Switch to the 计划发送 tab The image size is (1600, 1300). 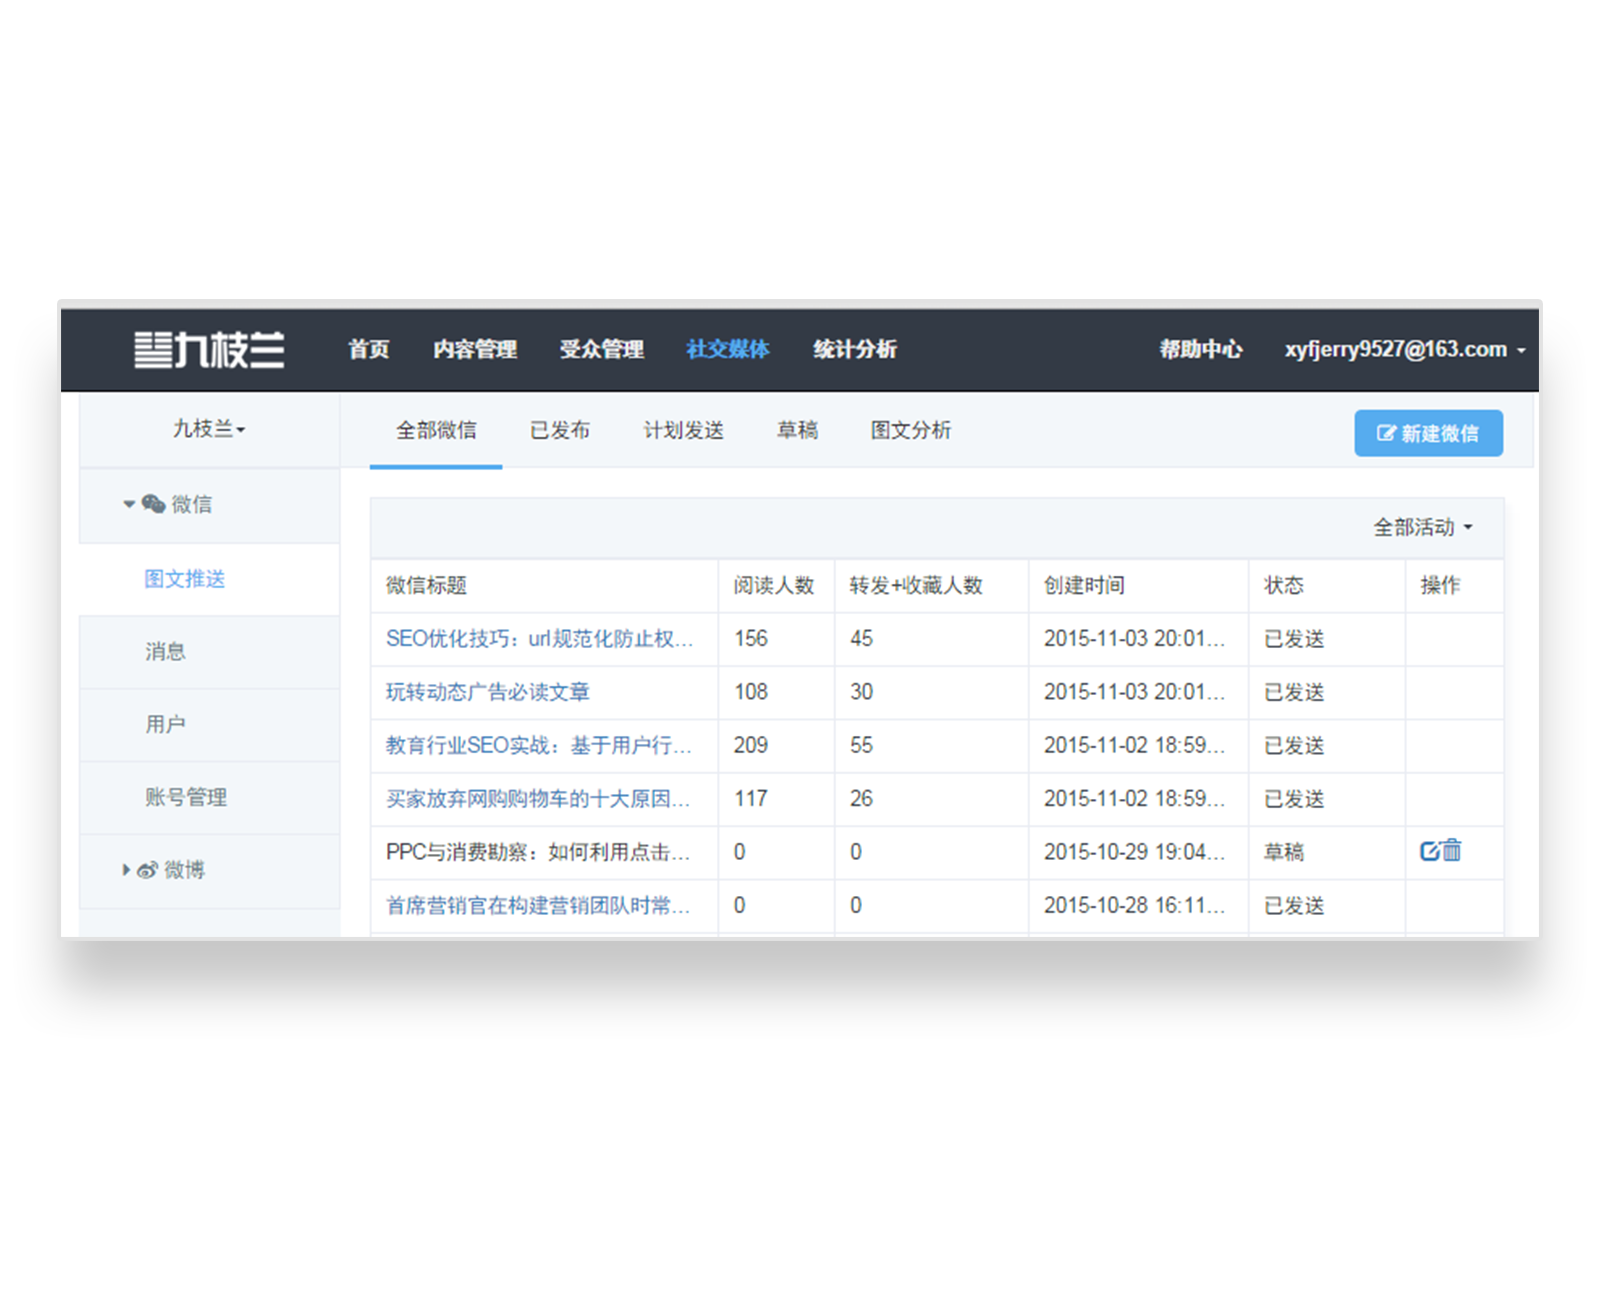click(x=684, y=430)
